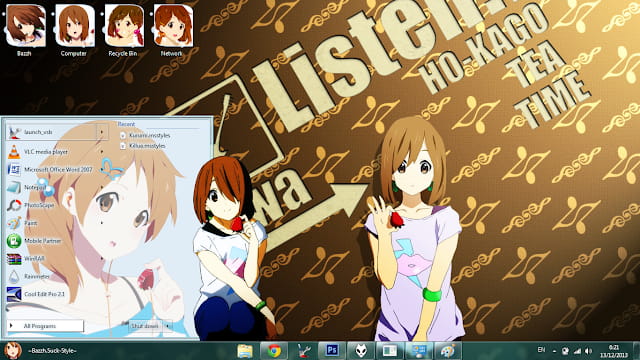Image resolution: width=640 pixels, height=360 pixels.
Task: Open the Personalization monitor taskbar icon
Action: tap(419, 351)
